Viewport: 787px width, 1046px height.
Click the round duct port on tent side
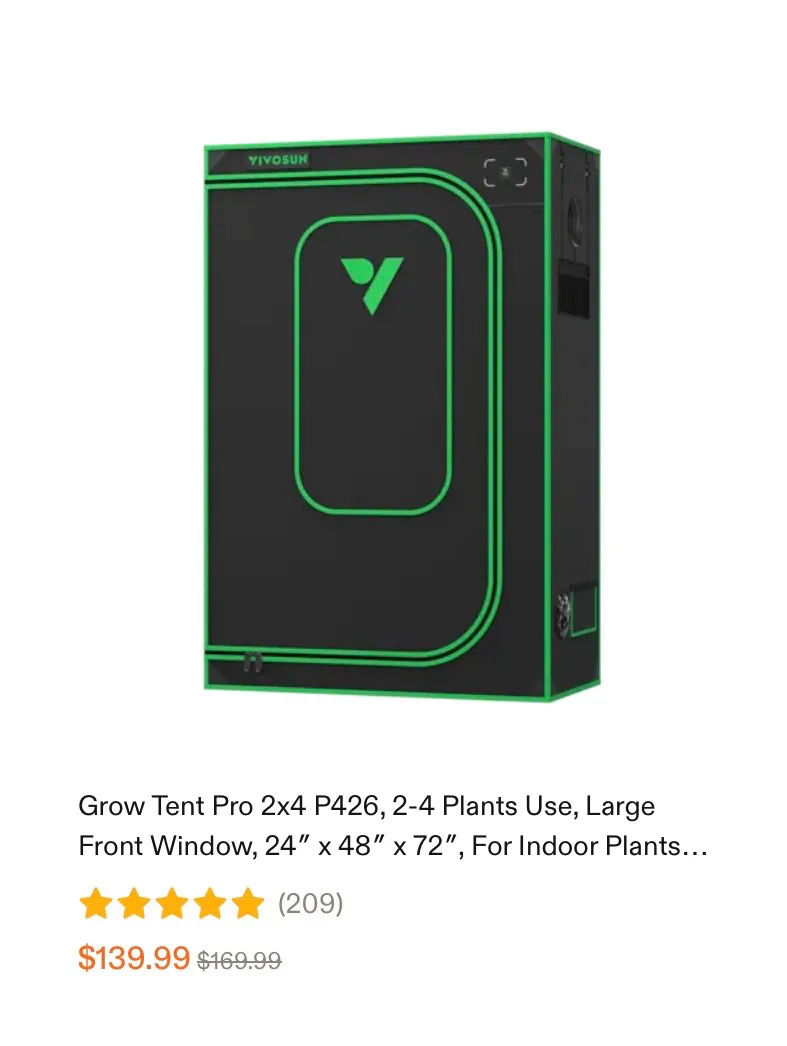click(x=576, y=221)
